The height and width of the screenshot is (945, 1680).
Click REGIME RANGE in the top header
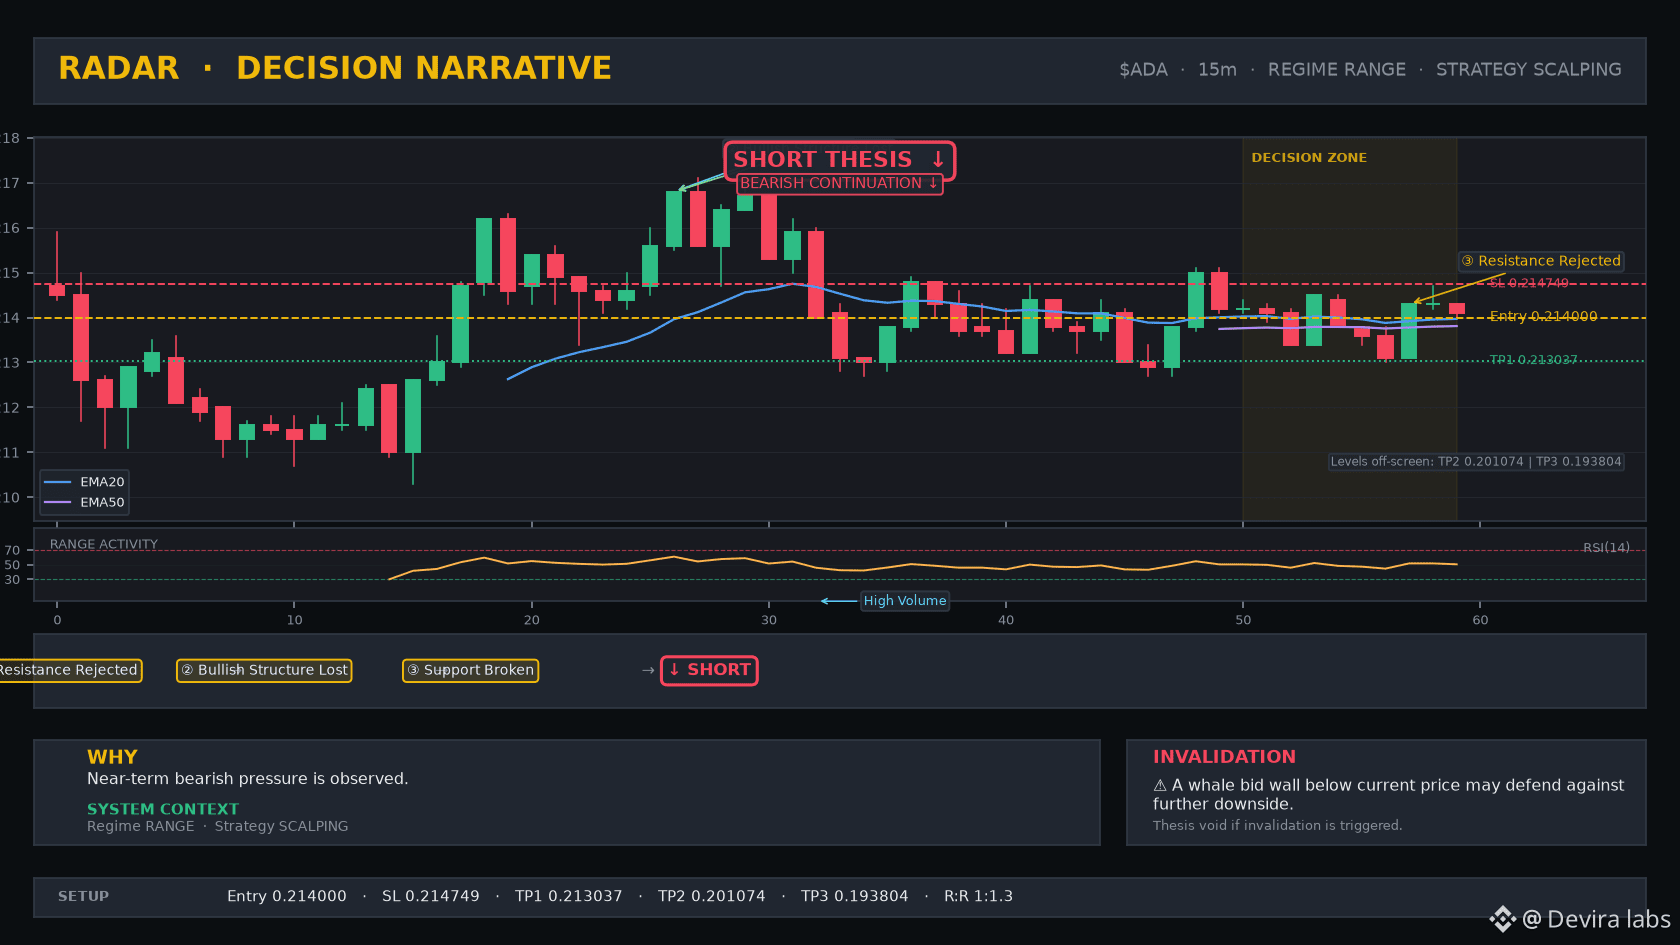pyautogui.click(x=1336, y=70)
